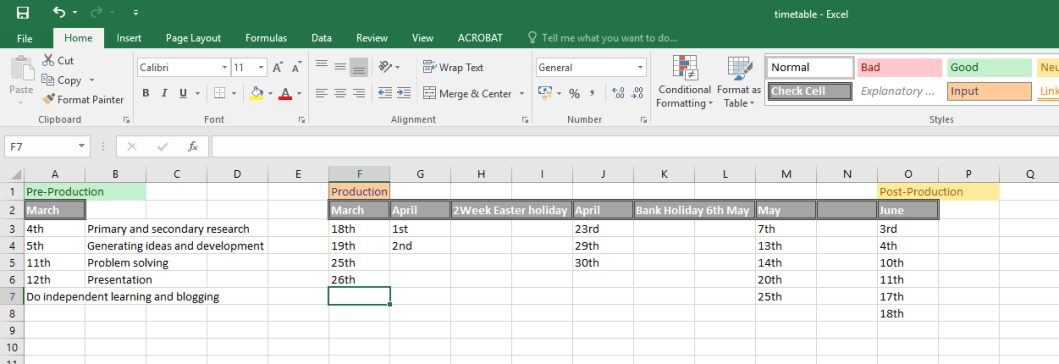The width and height of the screenshot is (1059, 364).
Task: Align text right
Action: (x=359, y=93)
